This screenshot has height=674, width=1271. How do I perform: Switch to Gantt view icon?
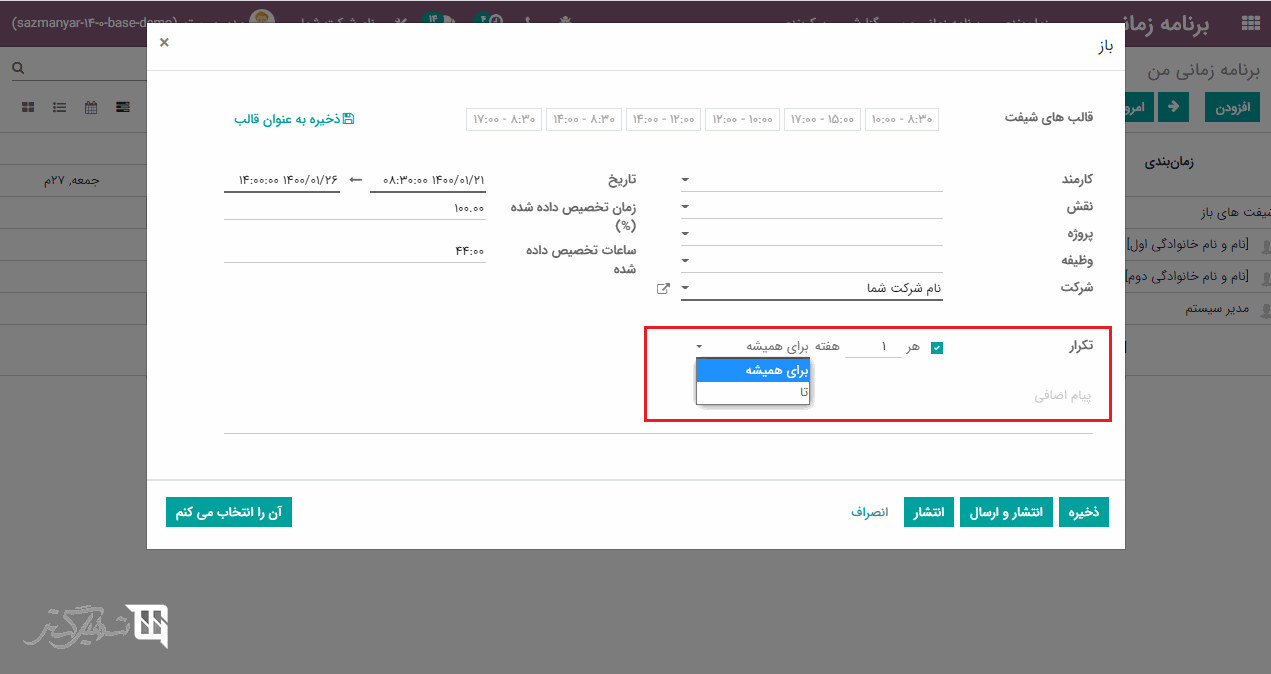click(x=123, y=107)
